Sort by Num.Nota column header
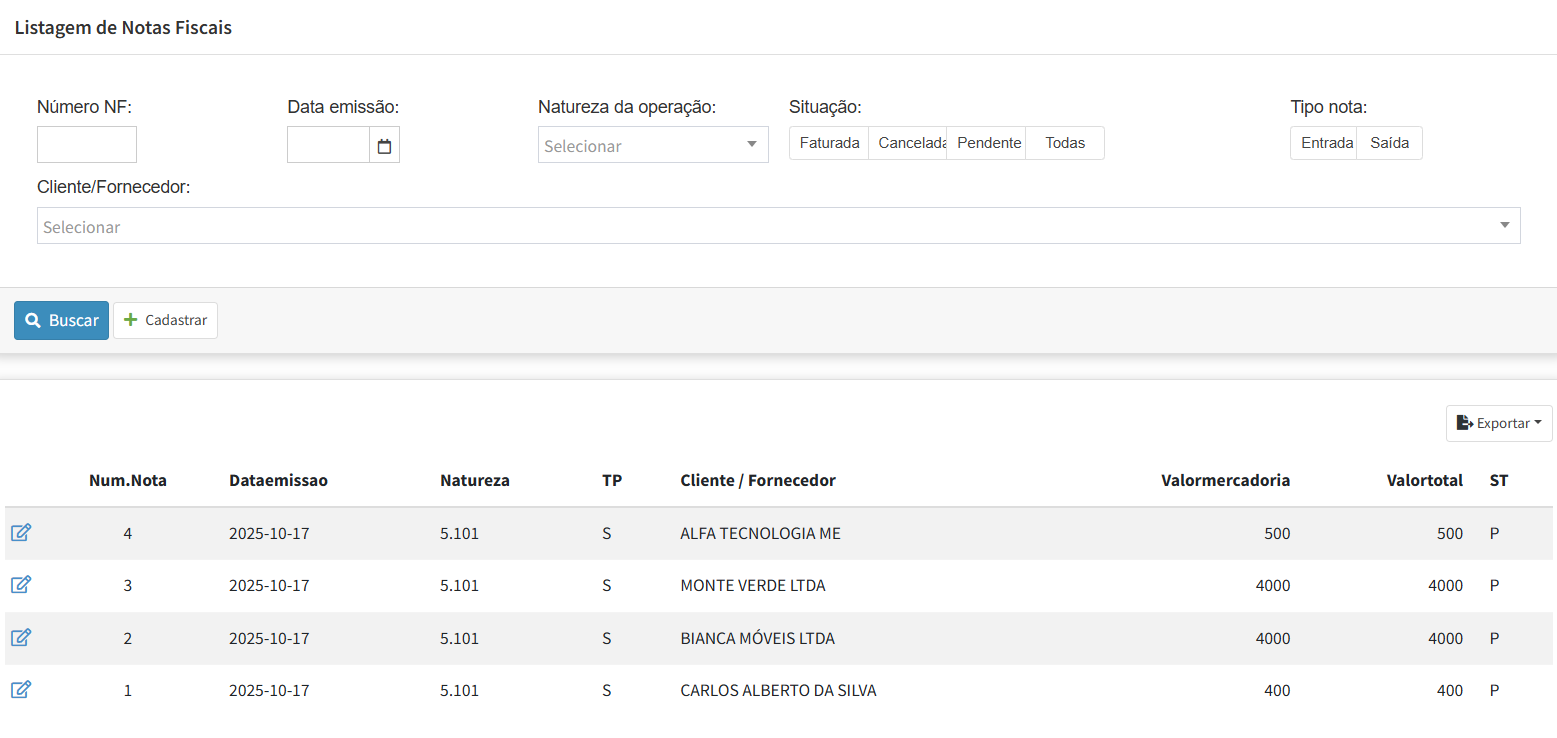Screen dimensions: 1557x738 point(128,481)
